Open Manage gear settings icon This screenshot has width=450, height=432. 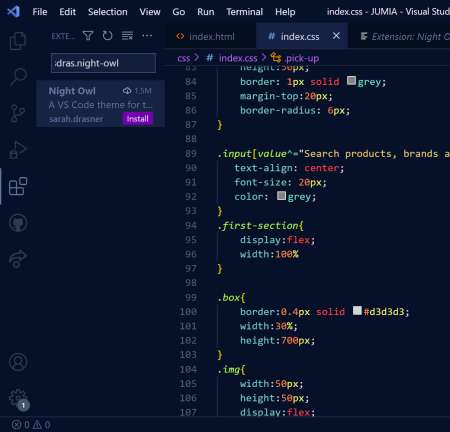(x=18, y=398)
